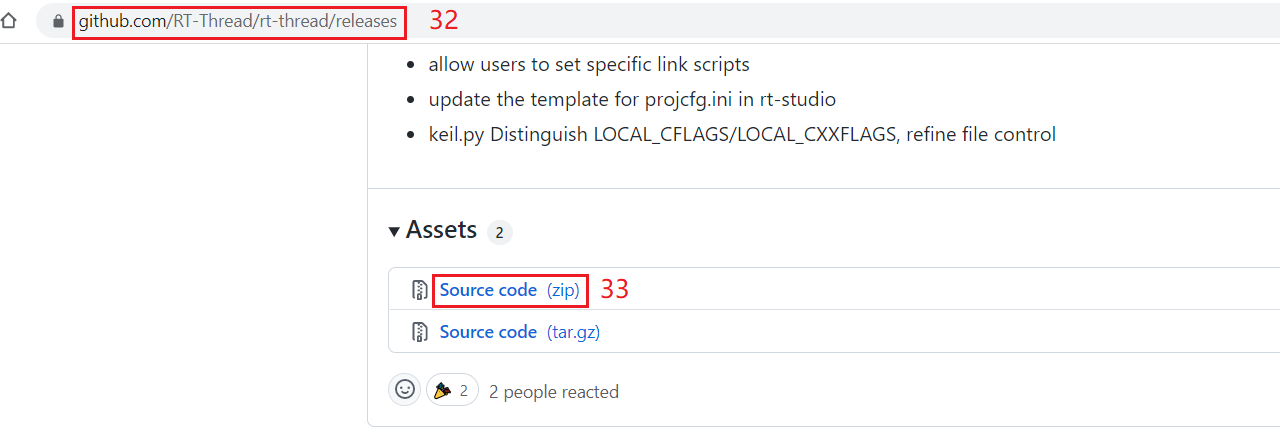Click the "2 people reacted" text
Screen dimensions: 1280x435
pyautogui.click(x=553, y=392)
